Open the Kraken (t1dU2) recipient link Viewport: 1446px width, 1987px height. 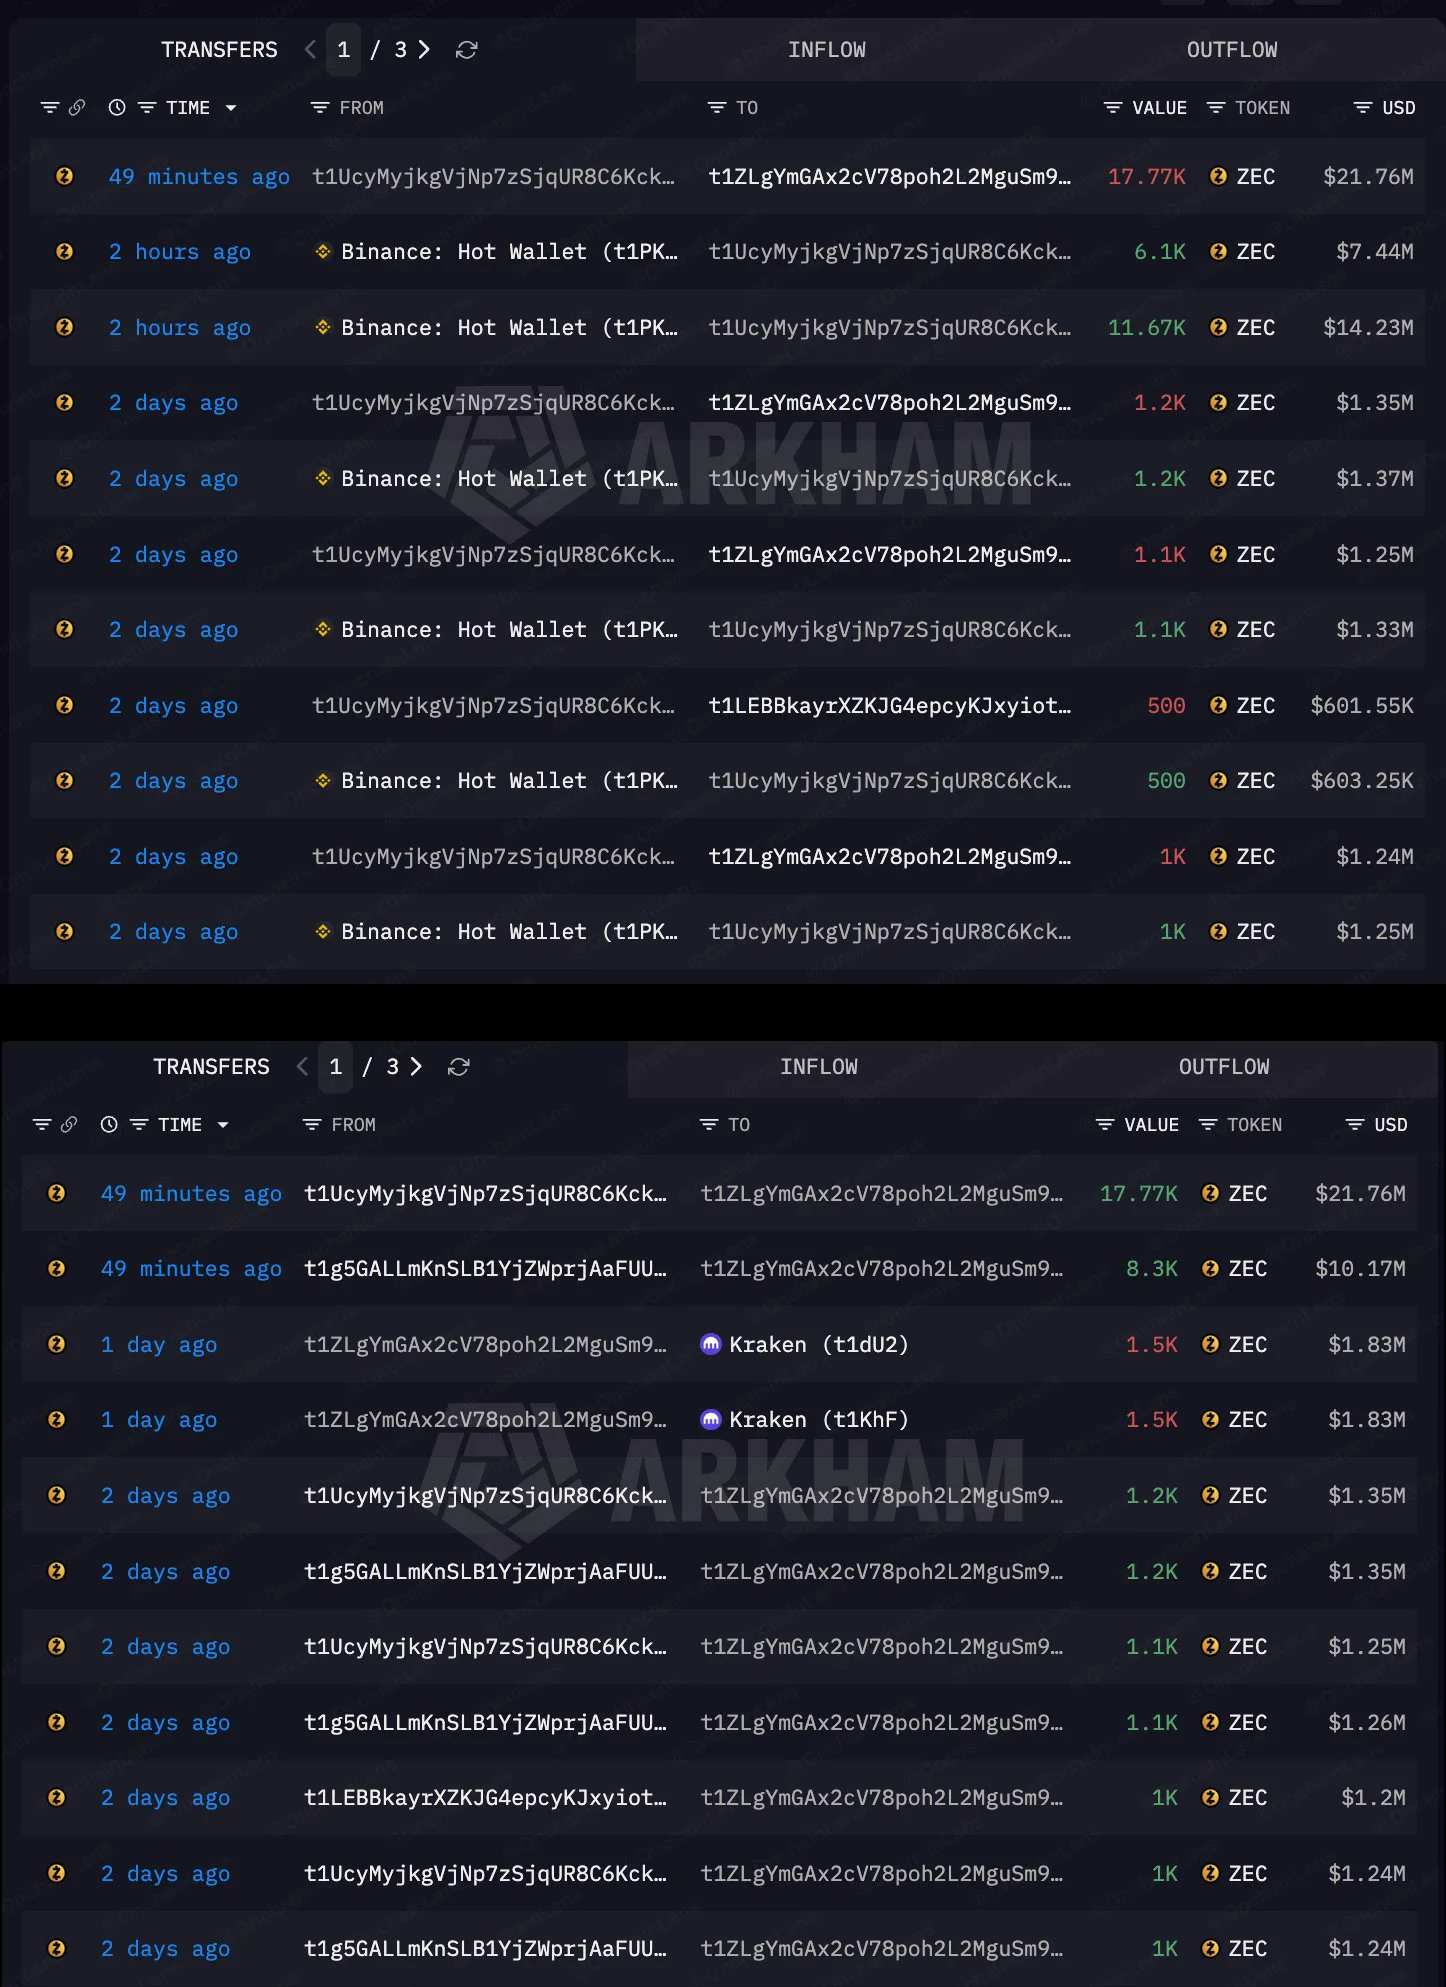tap(818, 1344)
